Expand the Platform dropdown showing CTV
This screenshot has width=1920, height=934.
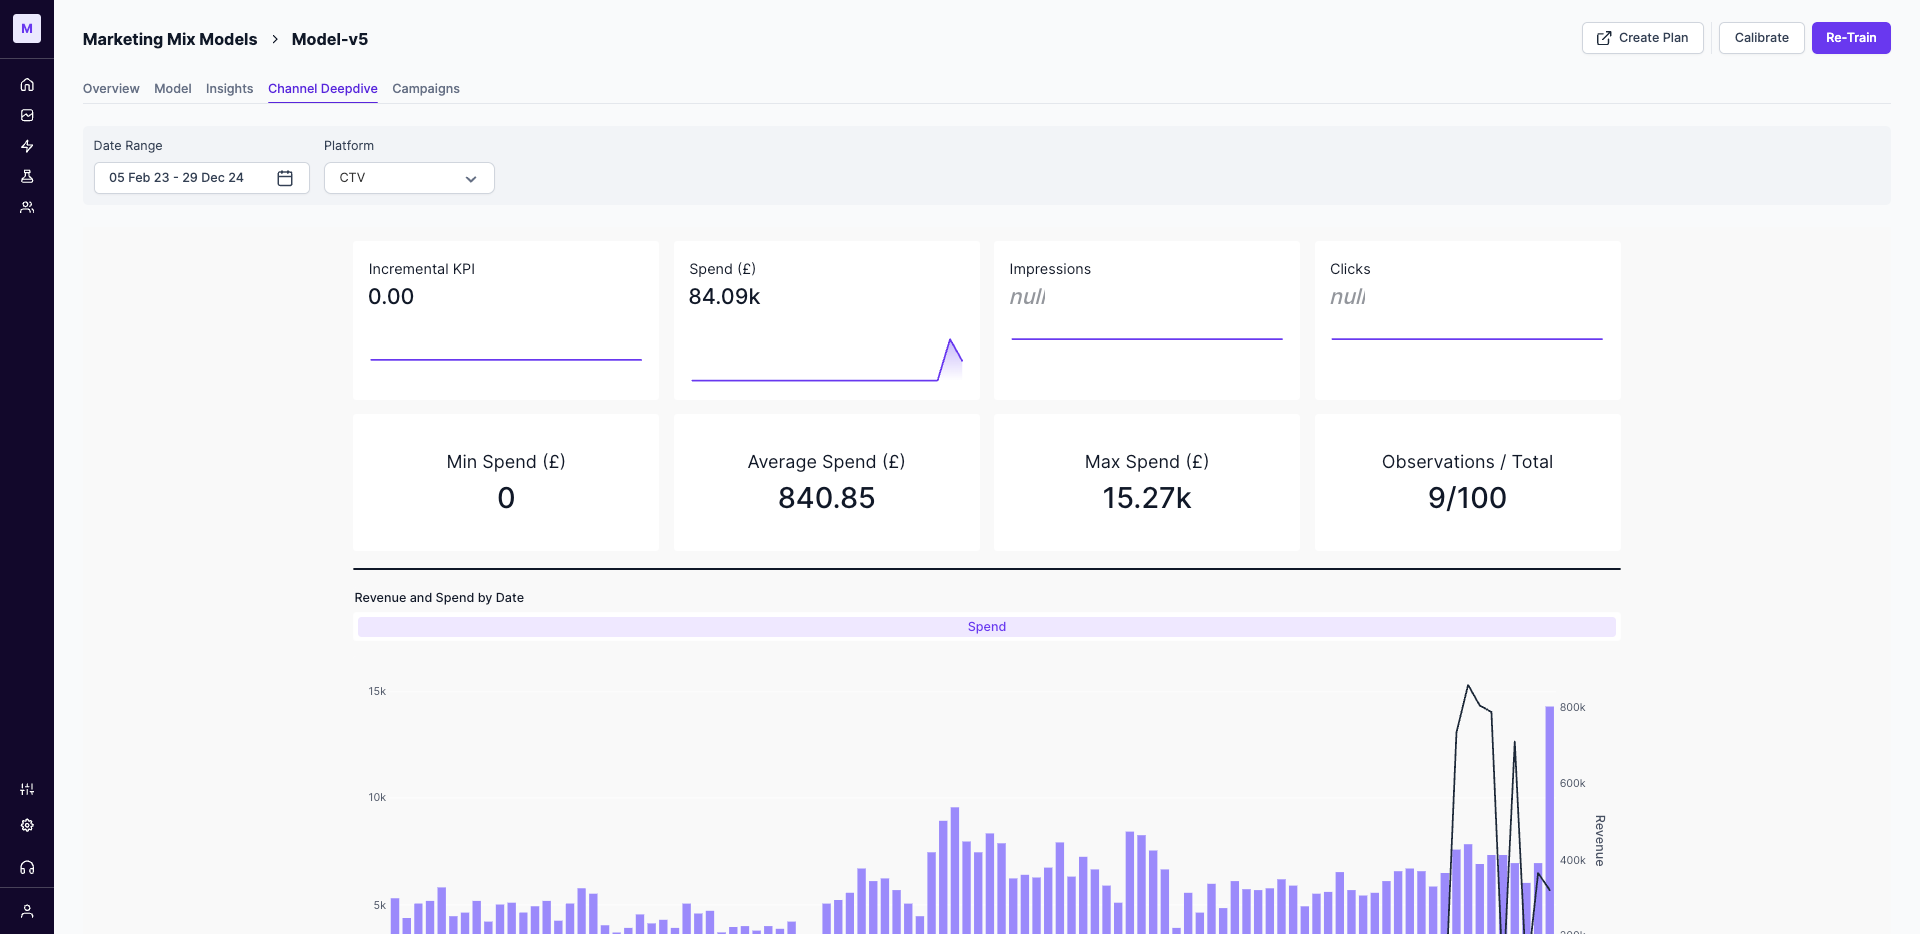pos(409,178)
